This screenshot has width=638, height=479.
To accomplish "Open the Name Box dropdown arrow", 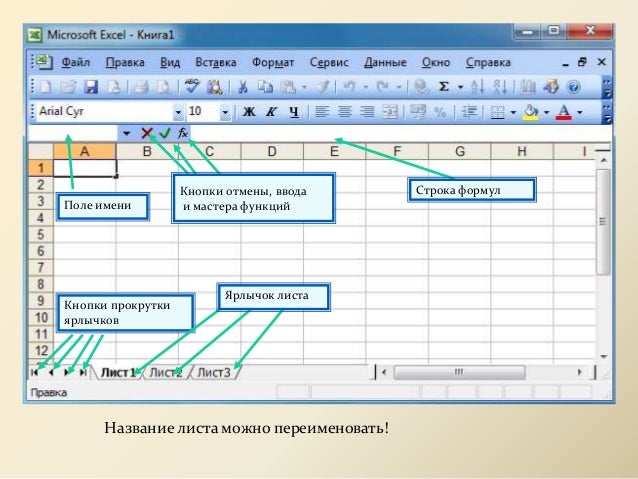I will click(126, 133).
